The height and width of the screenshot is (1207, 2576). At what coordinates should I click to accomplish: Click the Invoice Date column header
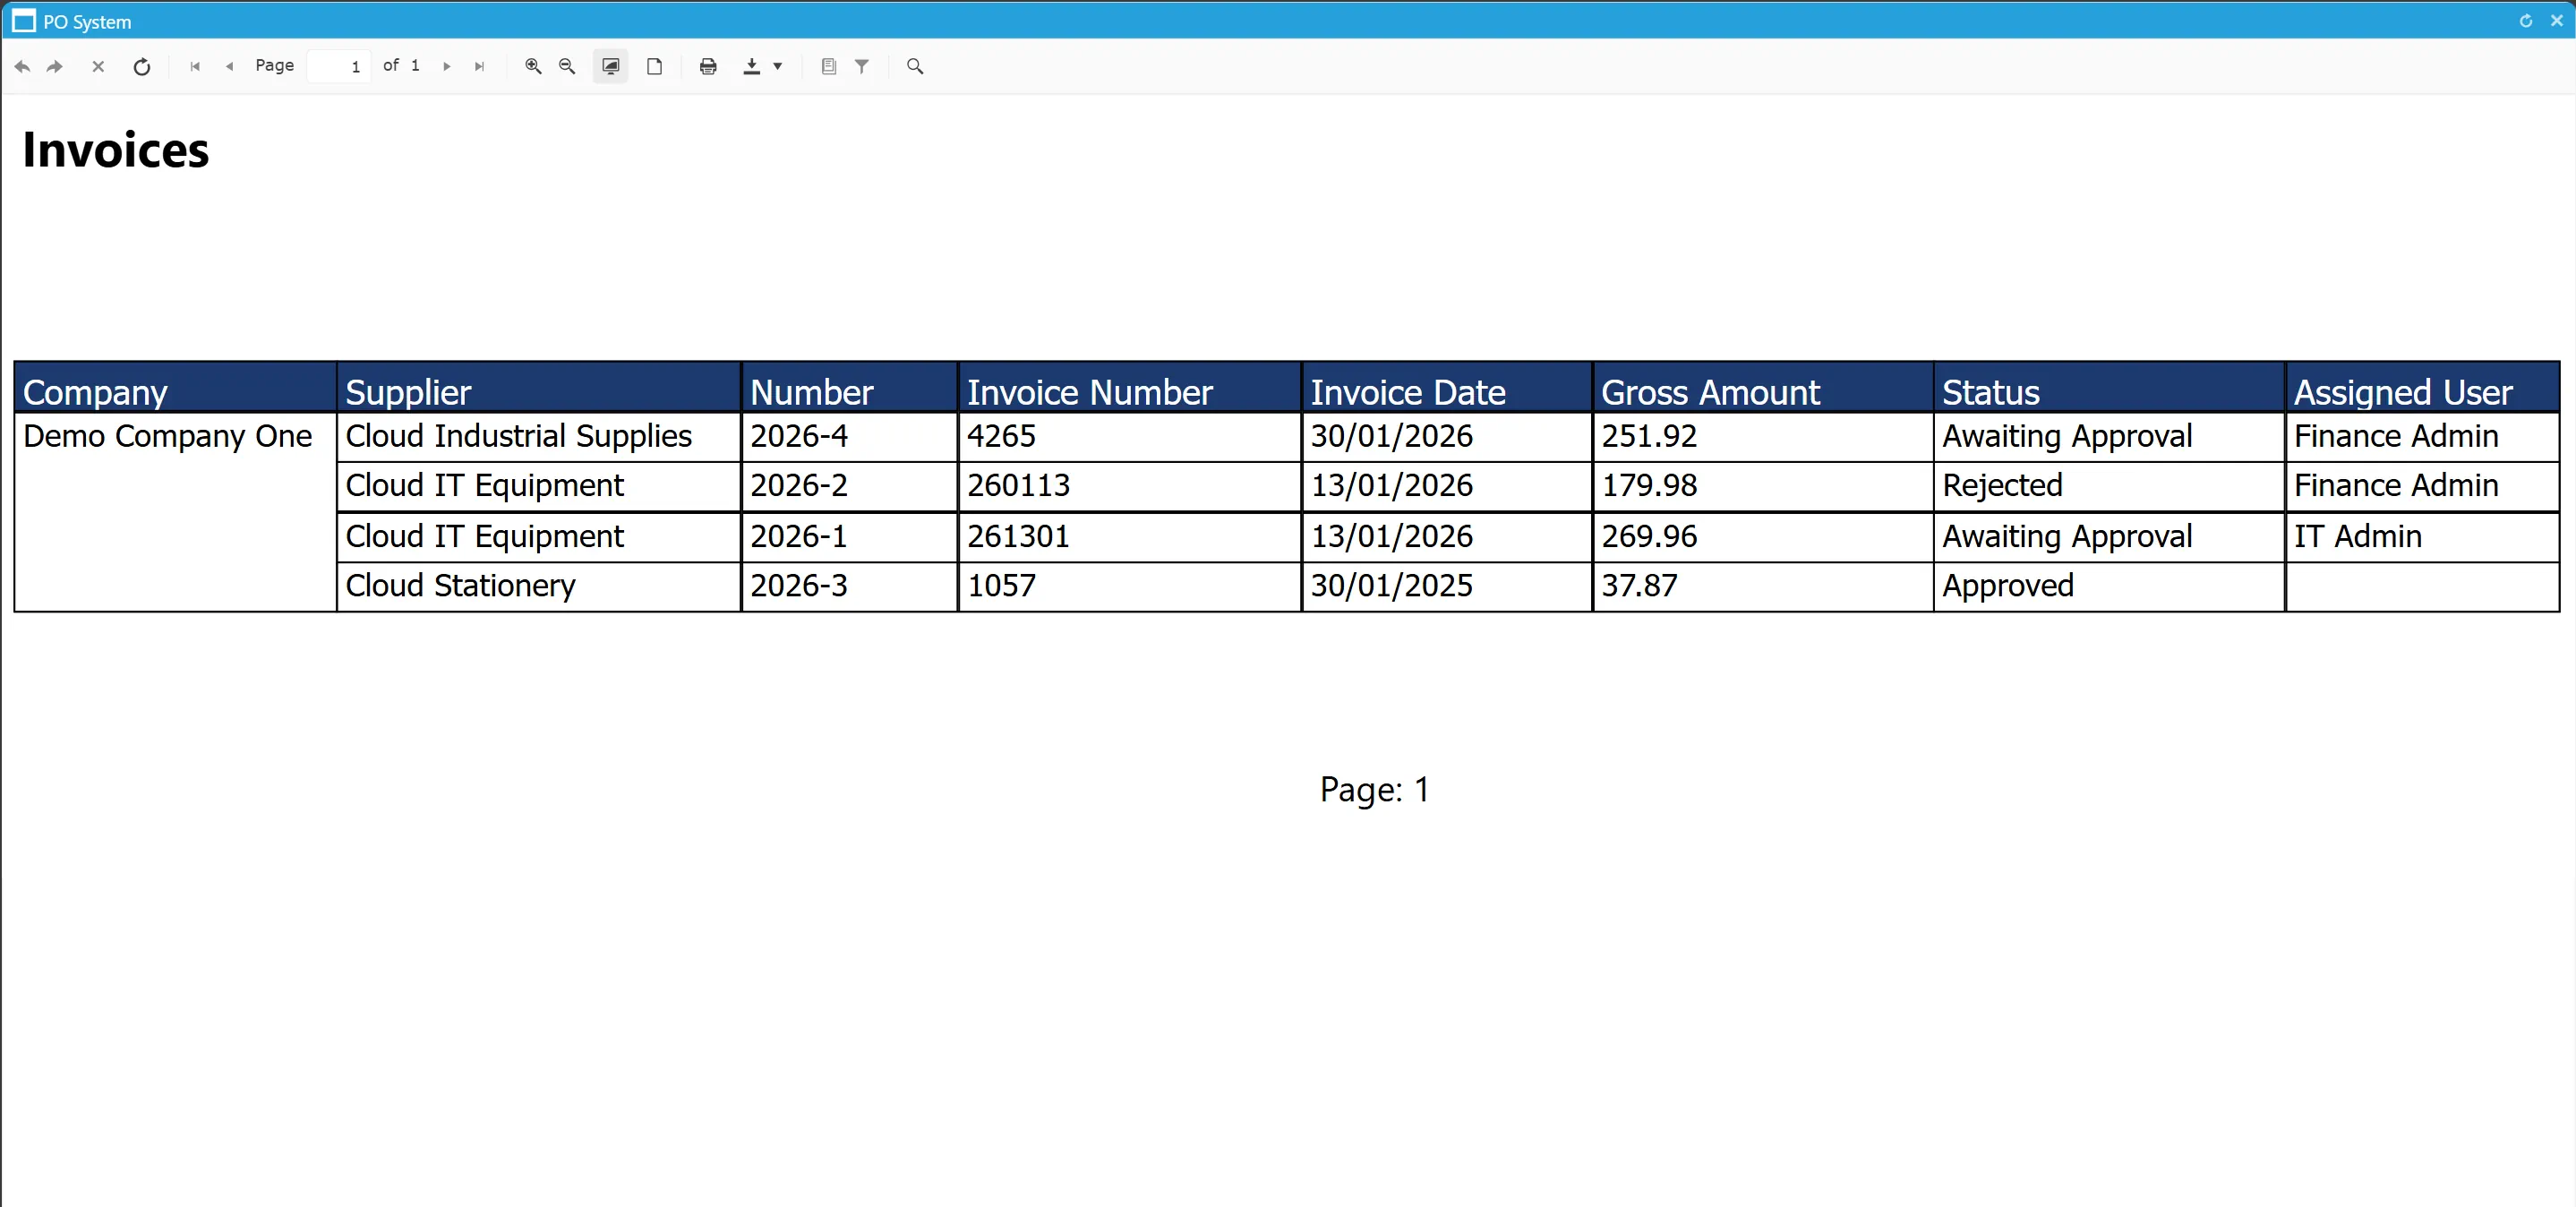pyautogui.click(x=1447, y=388)
